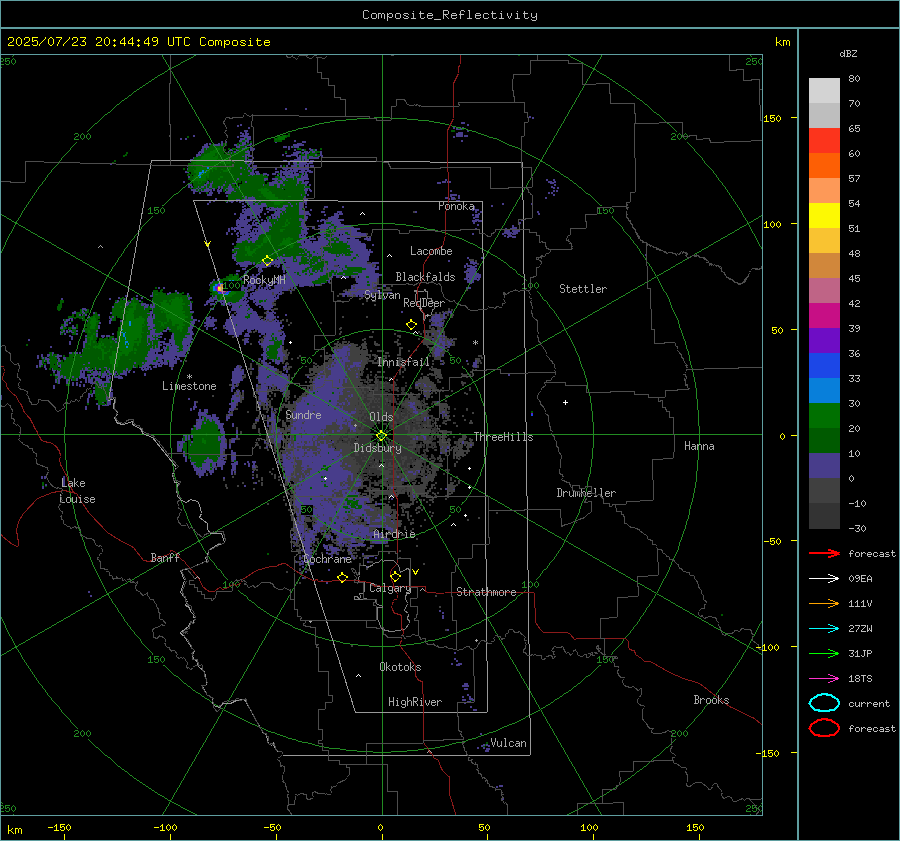Screen dimensions: 900x841
Task: Click the Innisfail town label
Action: 404,362
